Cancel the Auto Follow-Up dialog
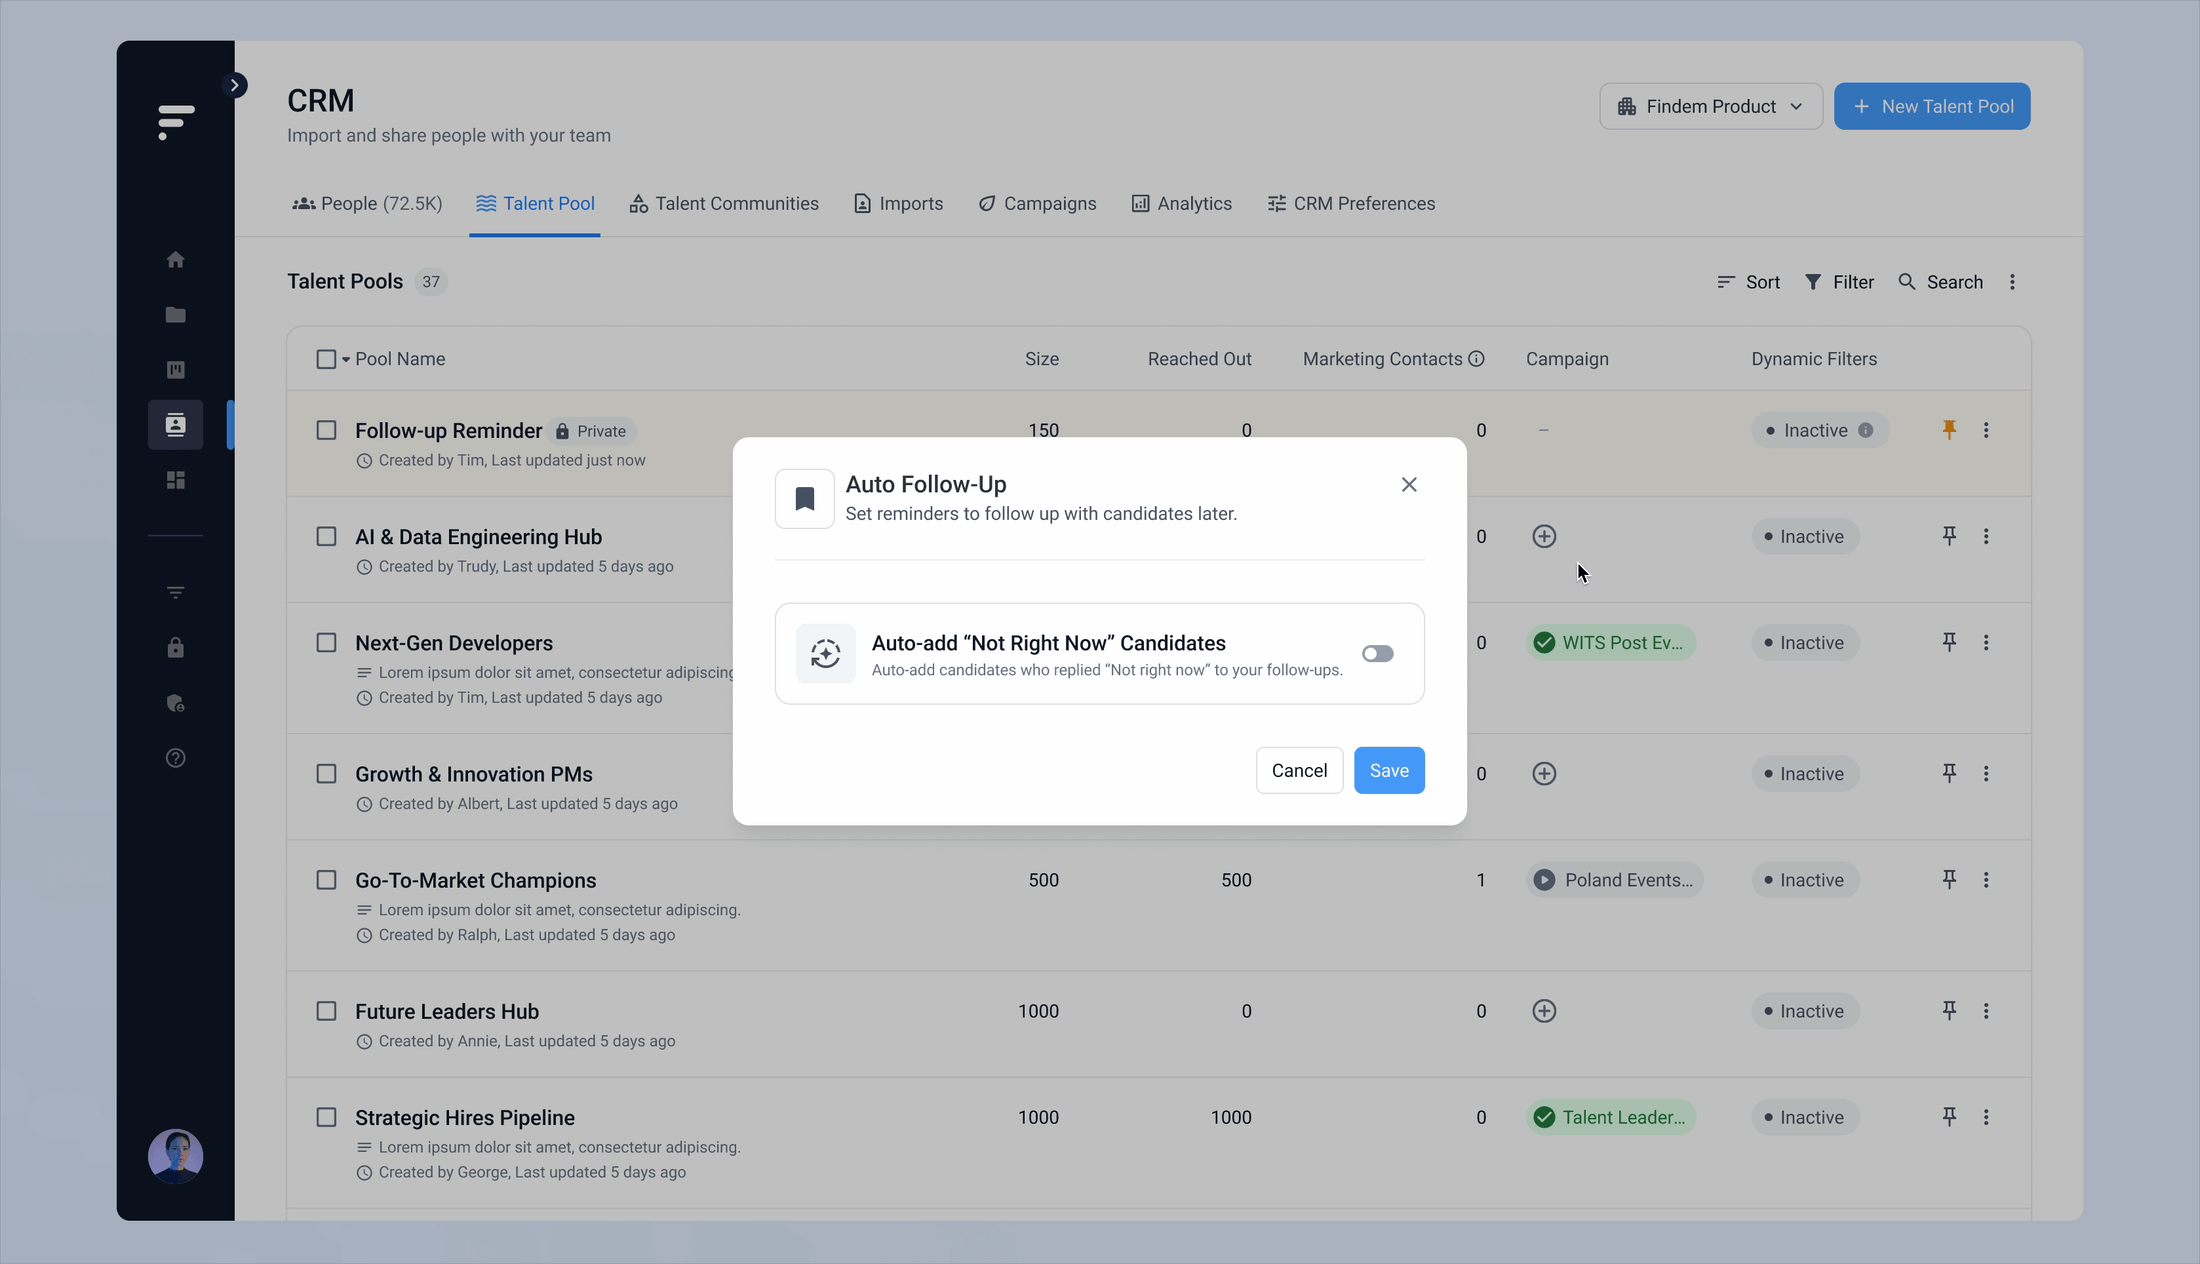This screenshot has width=2200, height=1264. [1299, 771]
